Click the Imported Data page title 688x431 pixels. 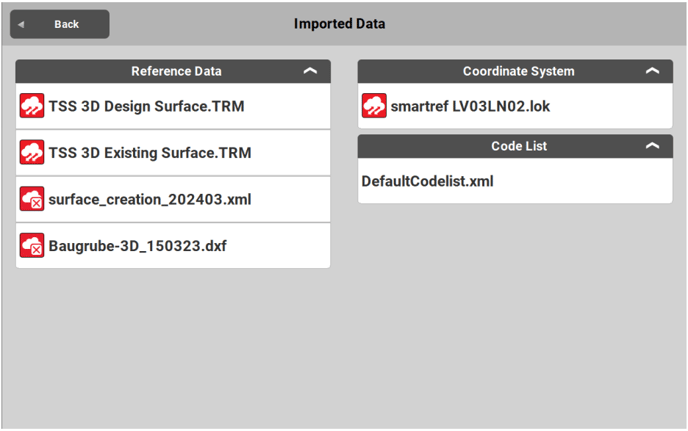(x=339, y=23)
